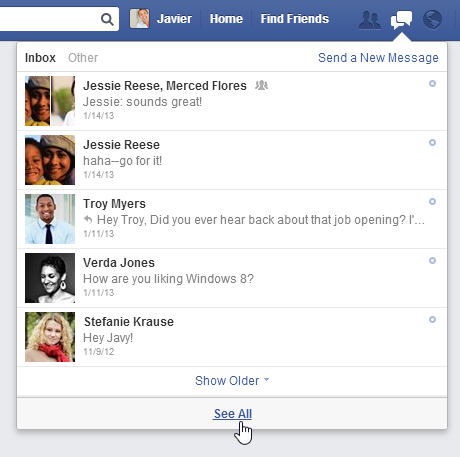The width and height of the screenshot is (460, 457).
Task: Click the group photo for Jessie and Merced
Action: point(50,101)
